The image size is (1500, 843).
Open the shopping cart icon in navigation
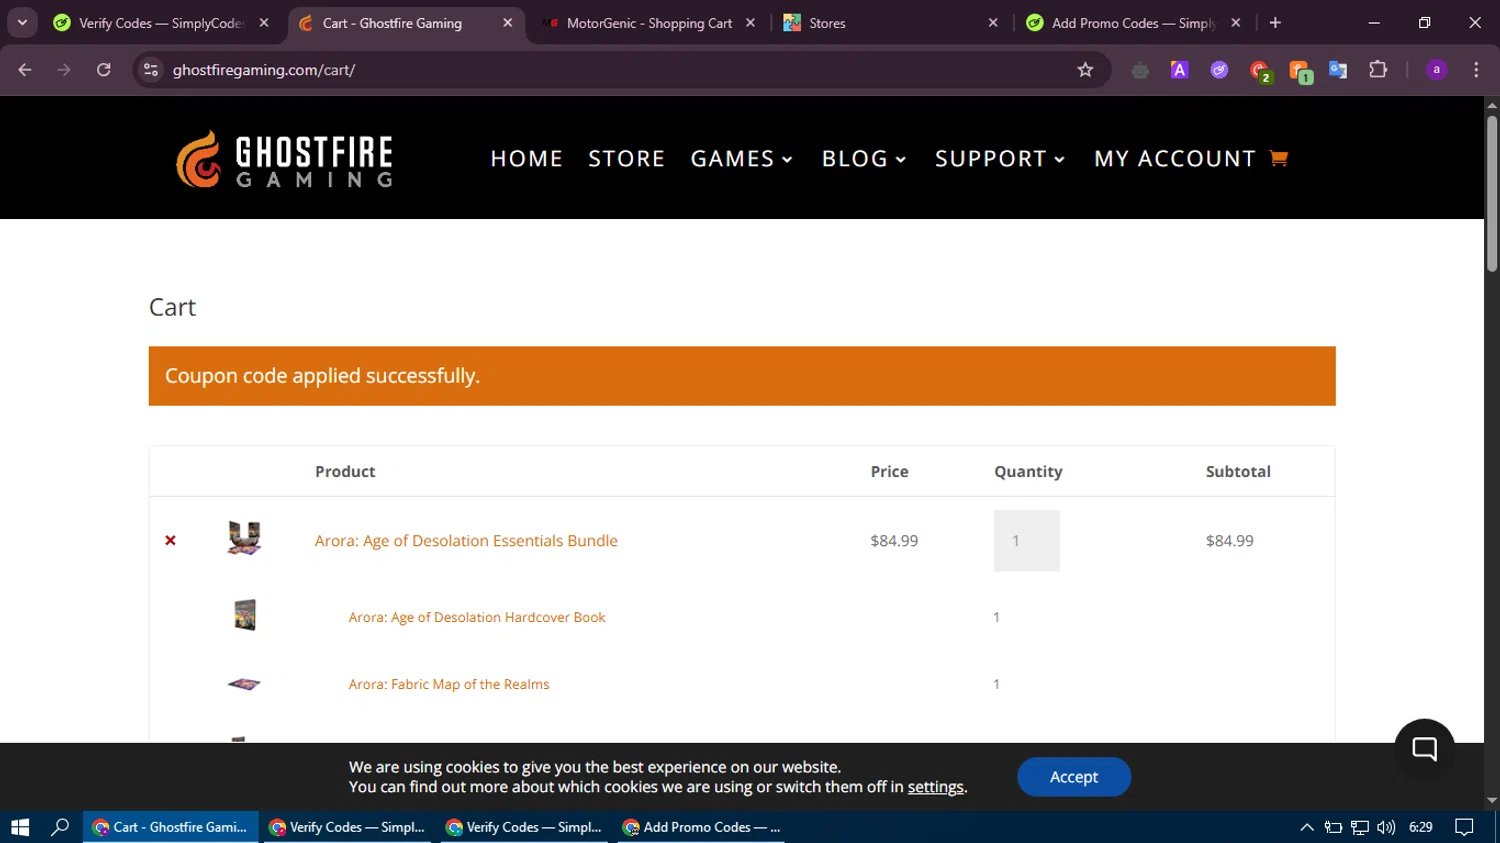(x=1278, y=158)
